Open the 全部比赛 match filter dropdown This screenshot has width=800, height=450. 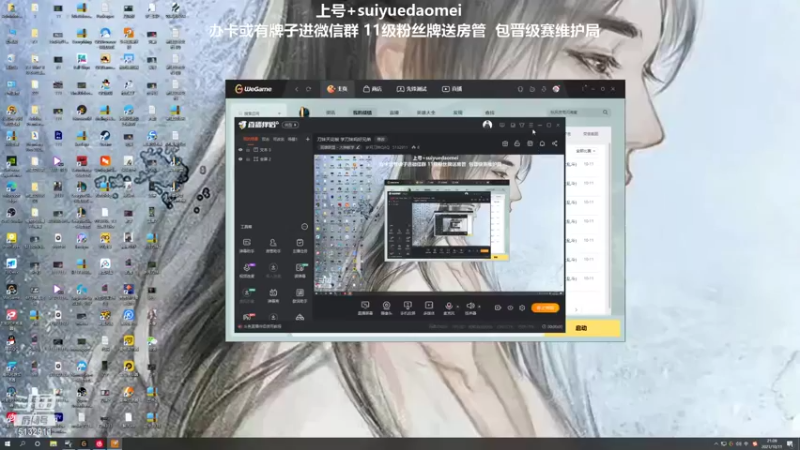585,151
